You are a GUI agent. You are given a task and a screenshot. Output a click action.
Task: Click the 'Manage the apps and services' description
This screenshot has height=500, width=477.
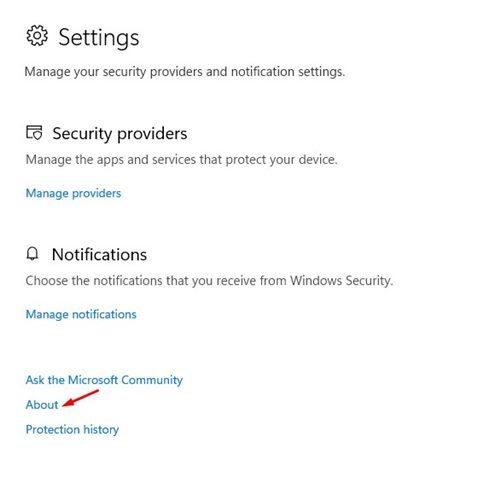(182, 160)
